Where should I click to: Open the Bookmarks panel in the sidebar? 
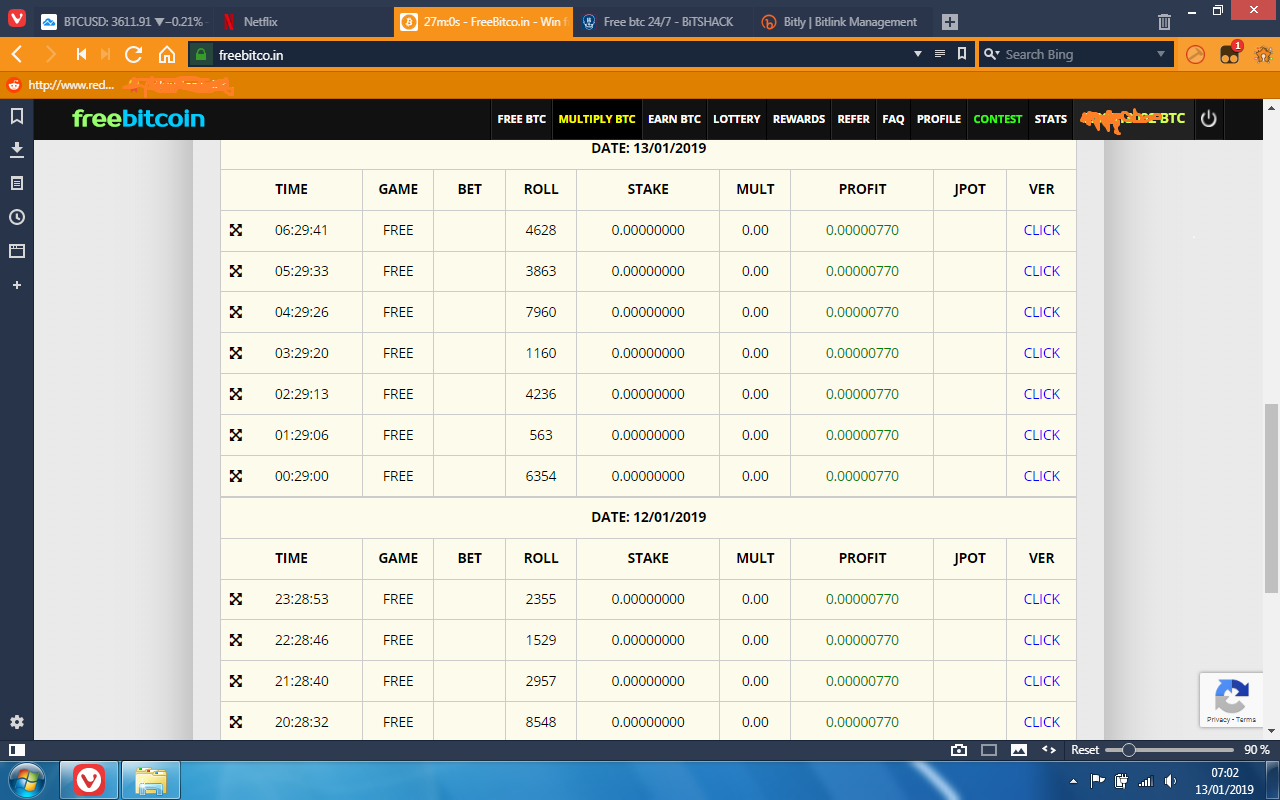[17, 116]
